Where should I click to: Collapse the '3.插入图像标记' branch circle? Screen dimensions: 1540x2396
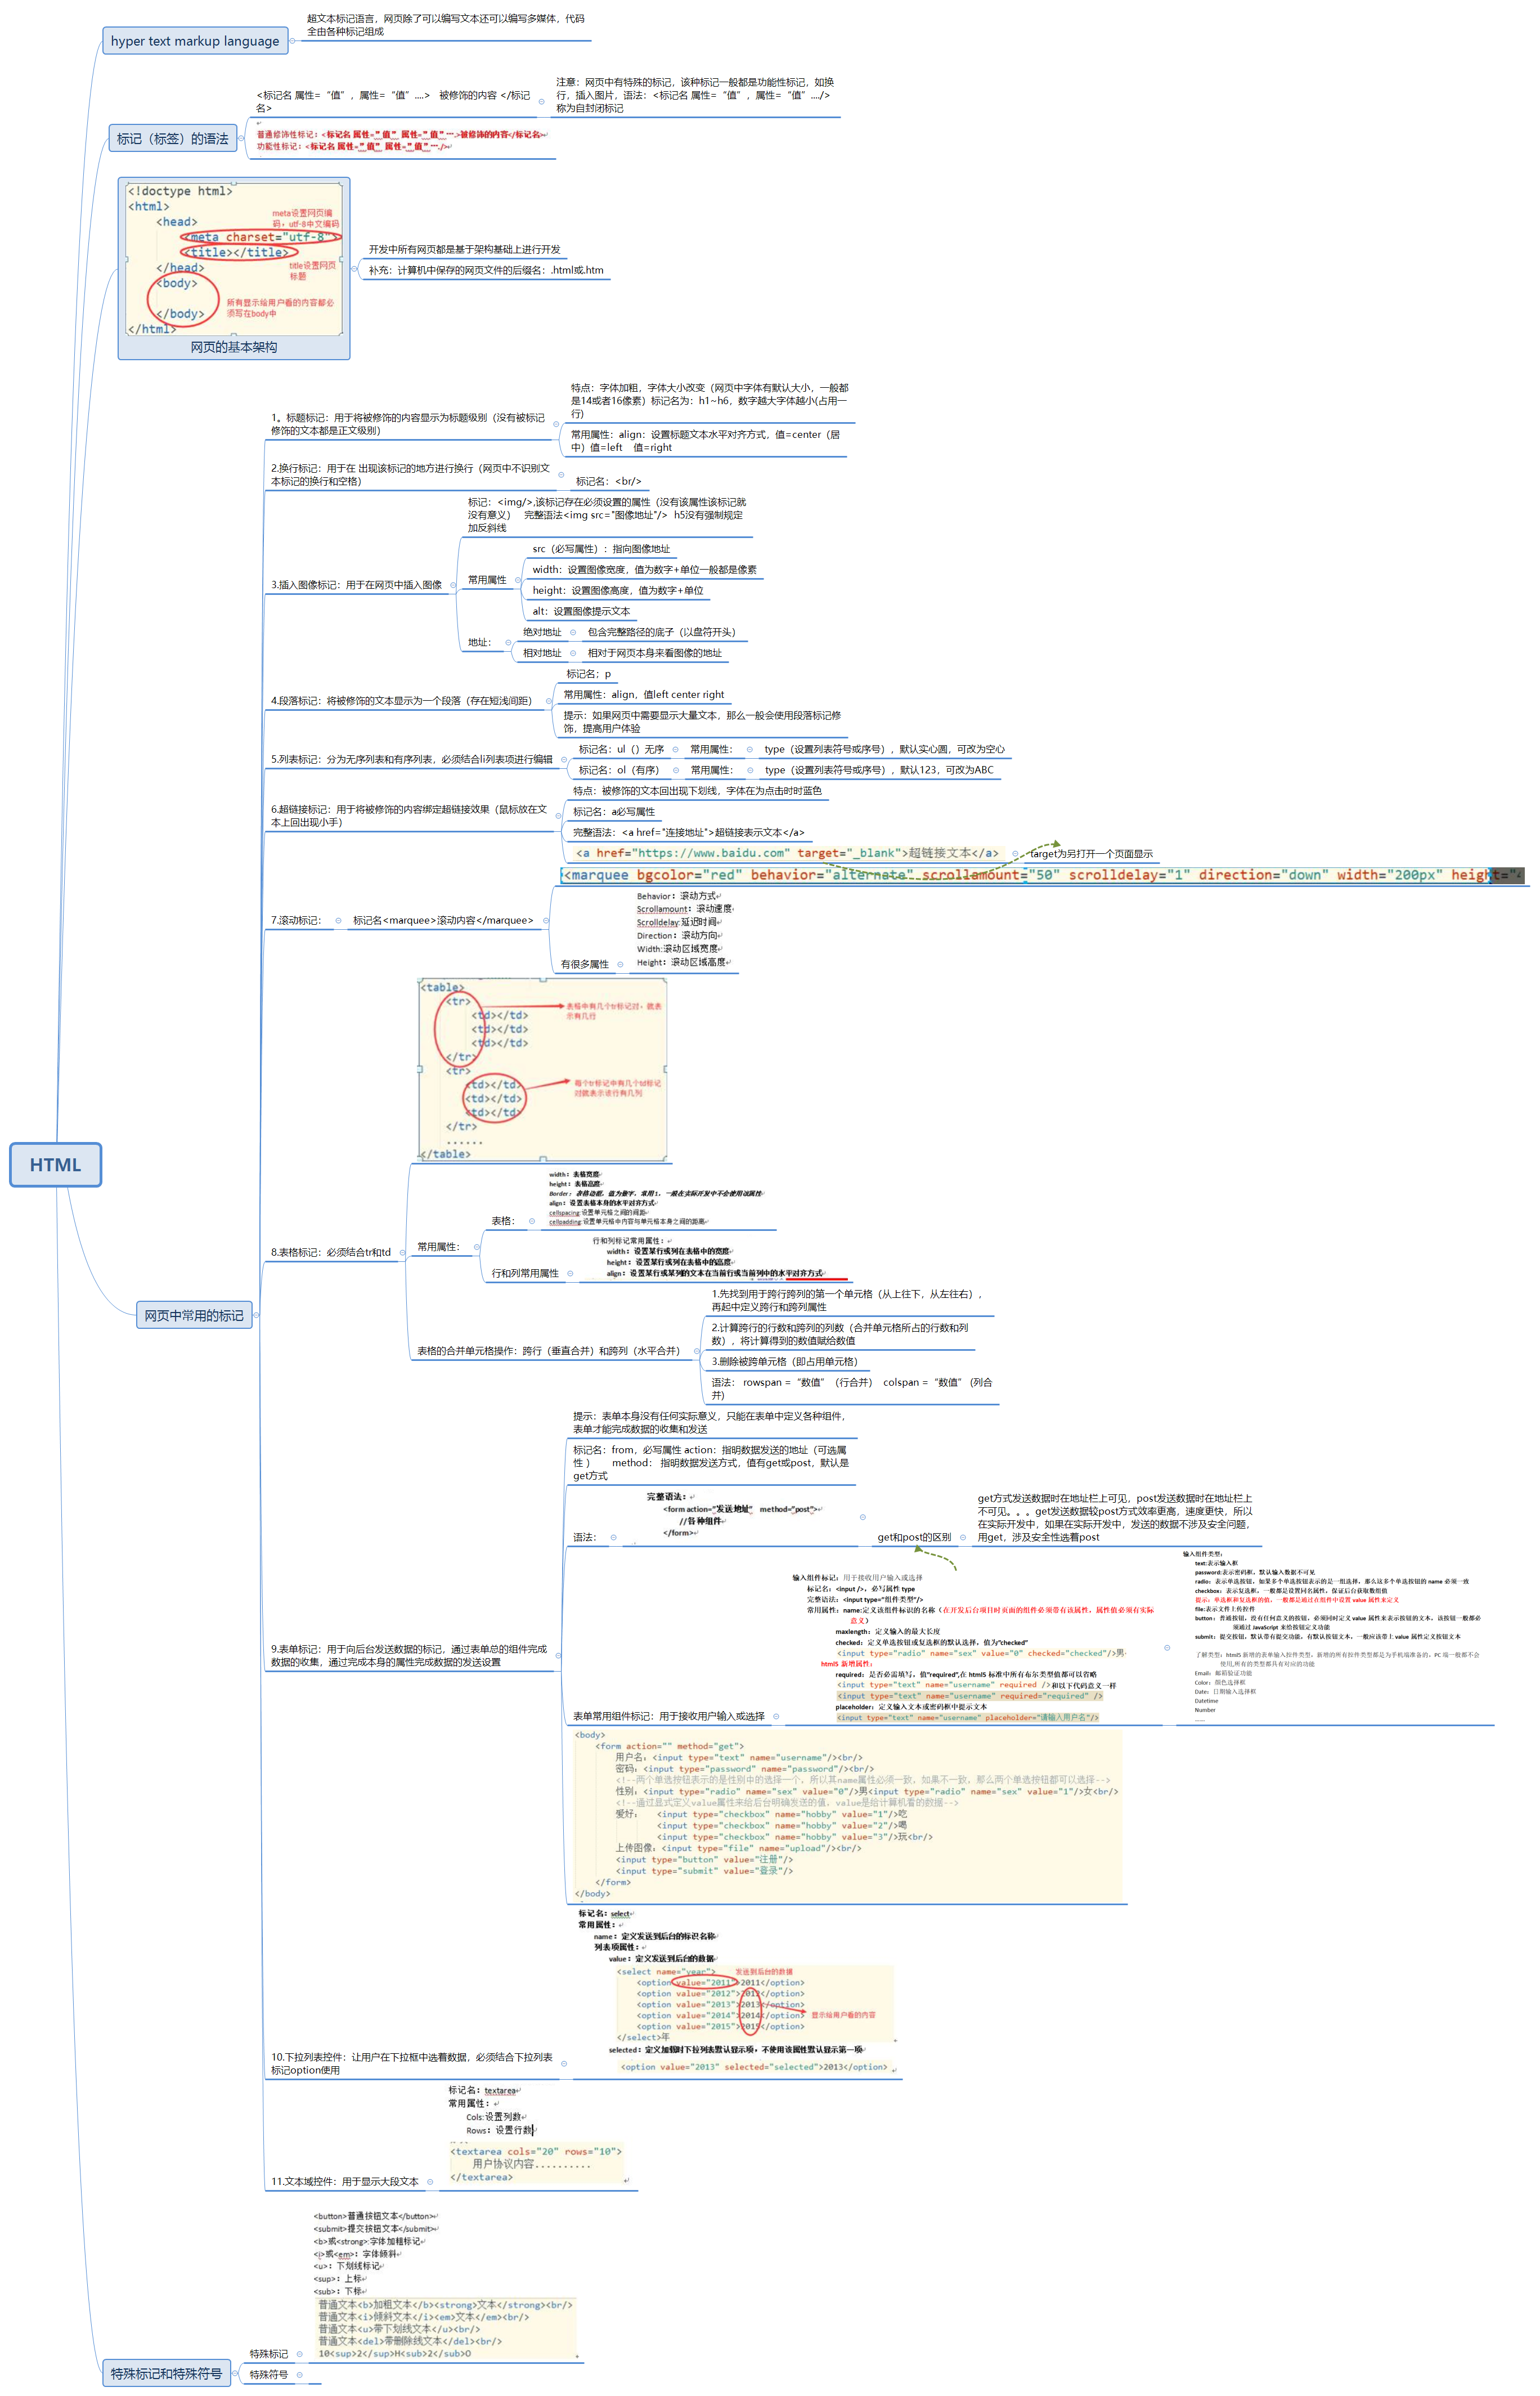[453, 585]
